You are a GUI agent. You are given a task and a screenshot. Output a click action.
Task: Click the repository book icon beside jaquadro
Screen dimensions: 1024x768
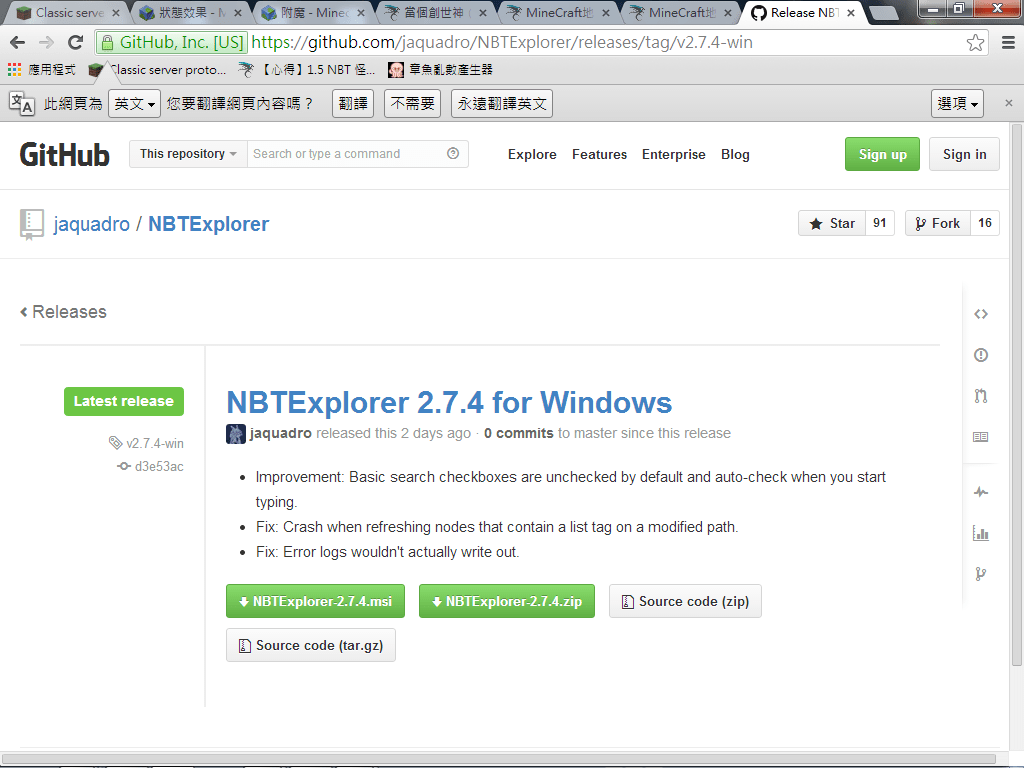click(x=31, y=225)
